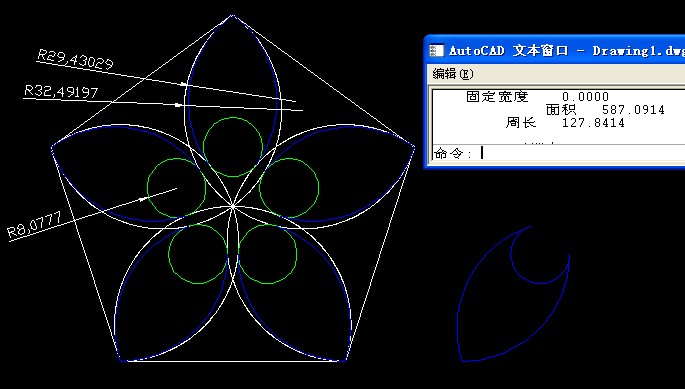Click the 固定宽度 0.0000 line

point(537,97)
